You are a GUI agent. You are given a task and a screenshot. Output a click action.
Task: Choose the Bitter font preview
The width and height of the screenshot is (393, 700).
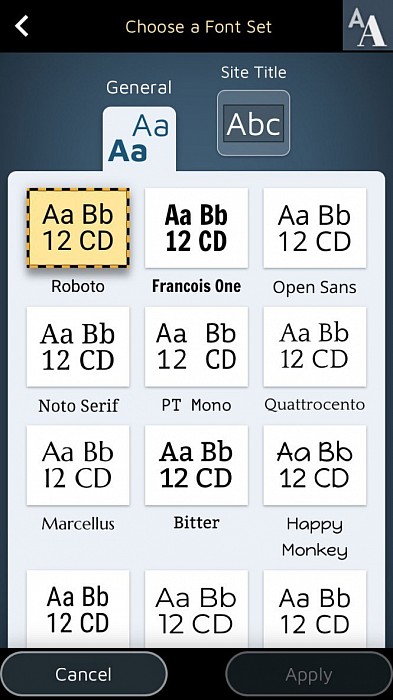click(x=196, y=465)
